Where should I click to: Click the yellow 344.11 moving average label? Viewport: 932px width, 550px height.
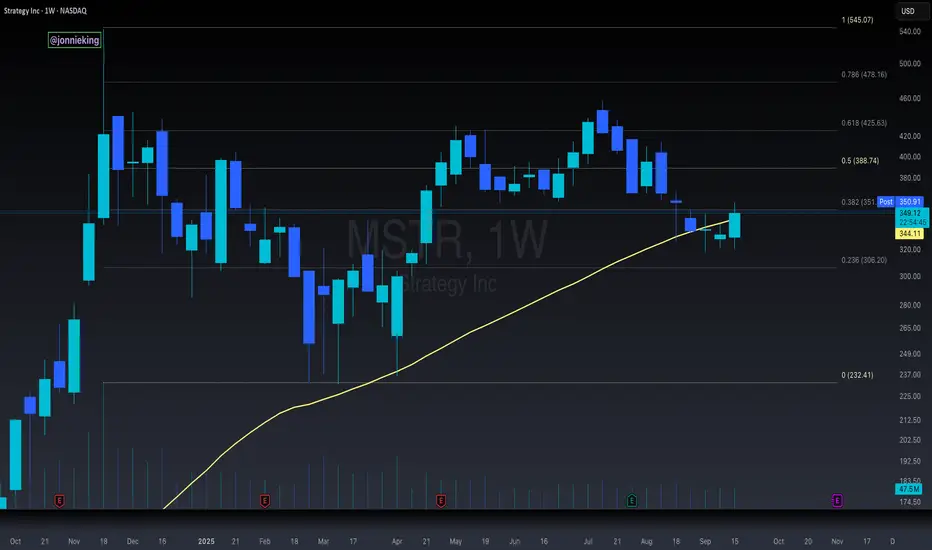point(910,234)
